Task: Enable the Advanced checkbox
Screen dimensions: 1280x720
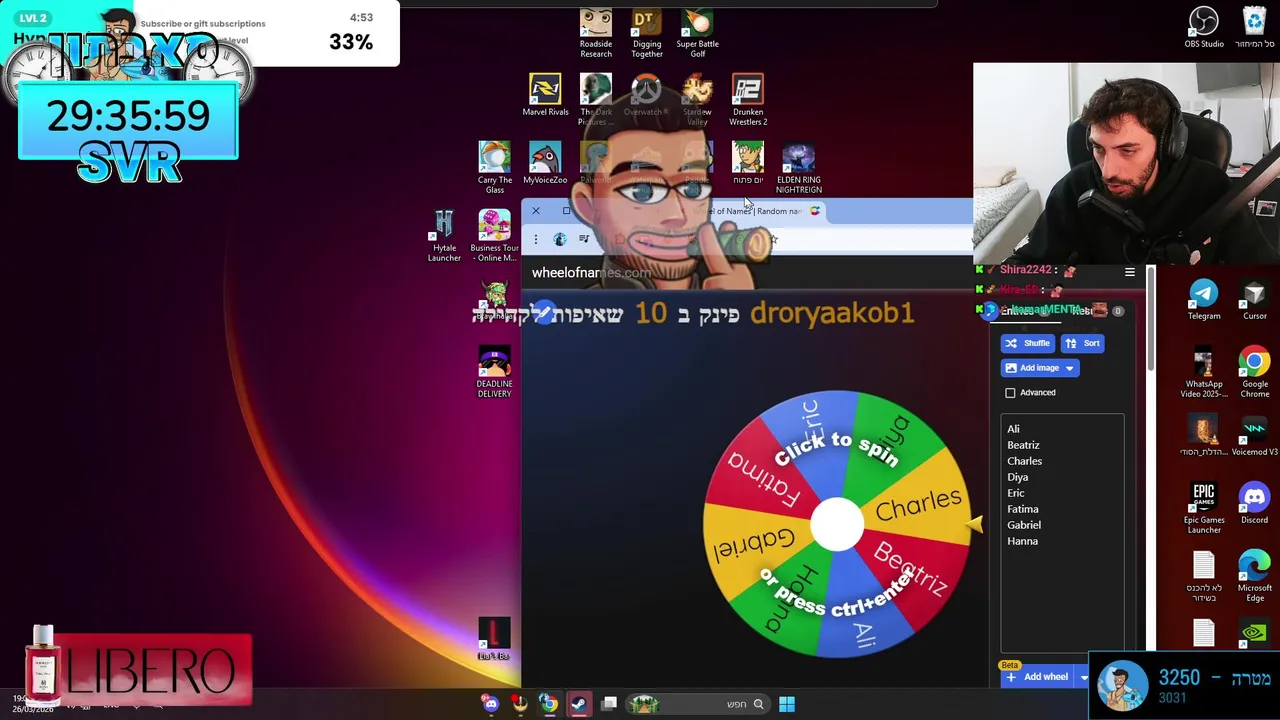Action: [x=1010, y=393]
